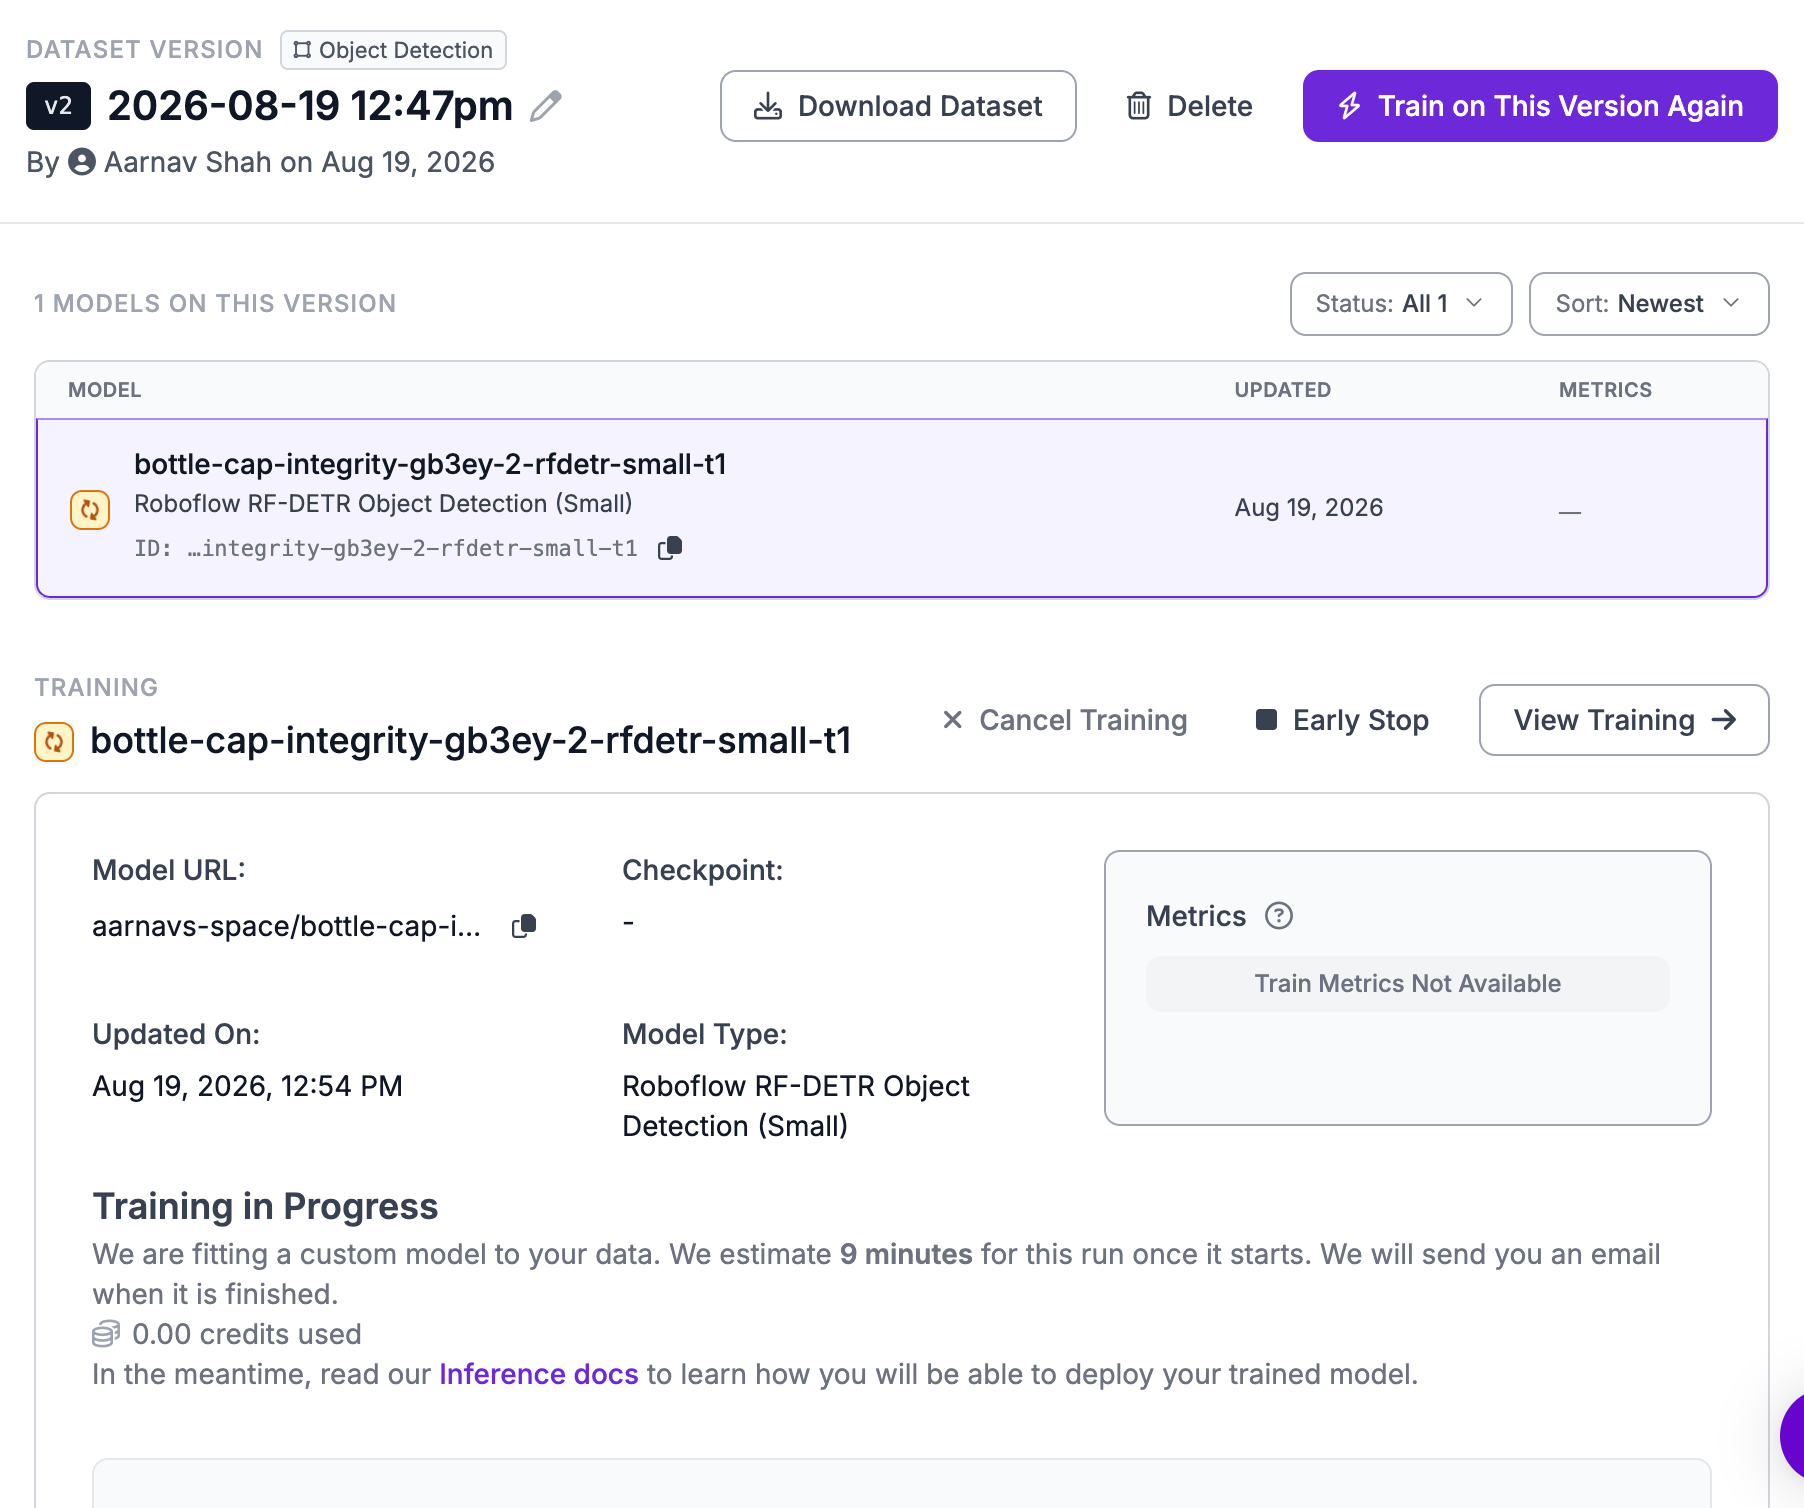The image size is (1804, 1508).
Task: Copy the Model URL
Action: pyautogui.click(x=524, y=926)
